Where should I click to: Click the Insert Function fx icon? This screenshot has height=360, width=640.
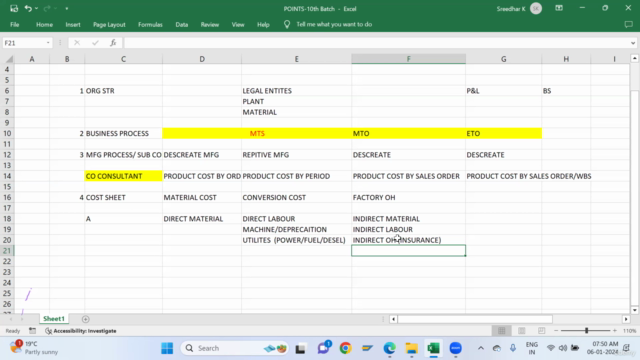pyautogui.click(x=113, y=43)
